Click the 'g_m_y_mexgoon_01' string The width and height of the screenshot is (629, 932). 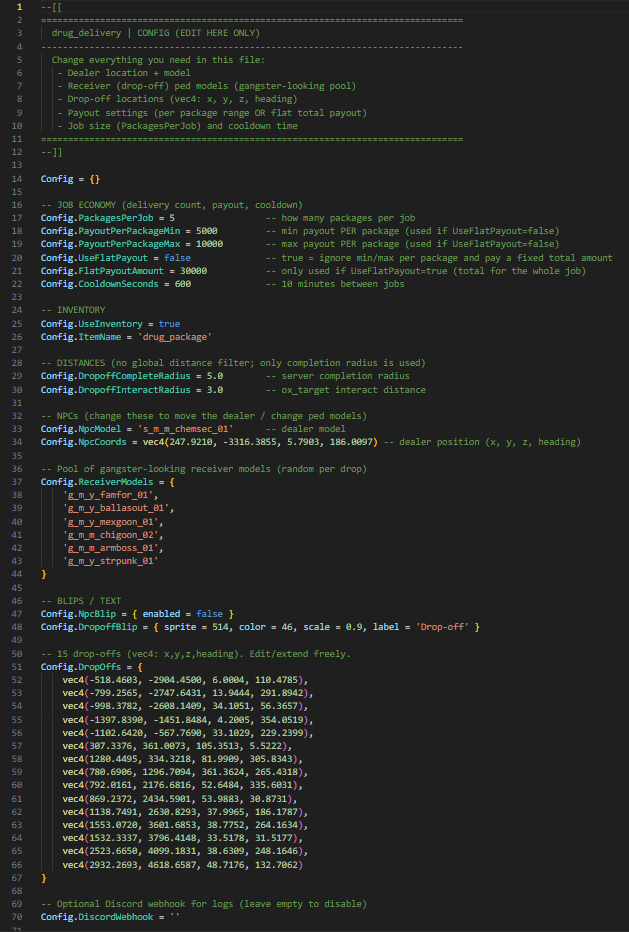point(113,522)
